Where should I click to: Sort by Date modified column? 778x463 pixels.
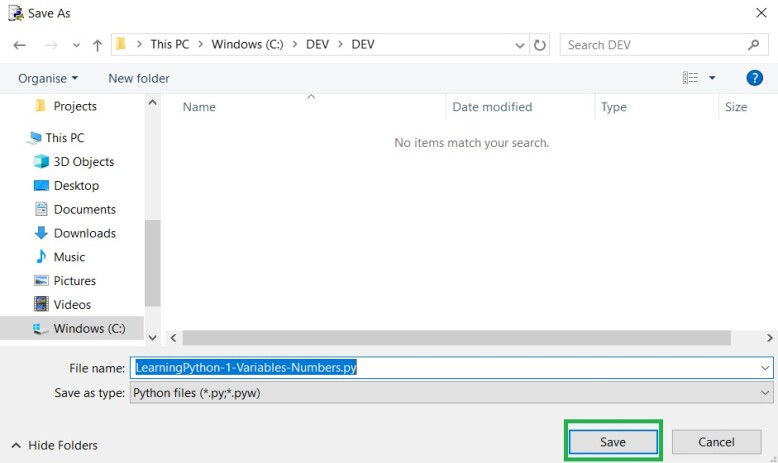tap(492, 107)
